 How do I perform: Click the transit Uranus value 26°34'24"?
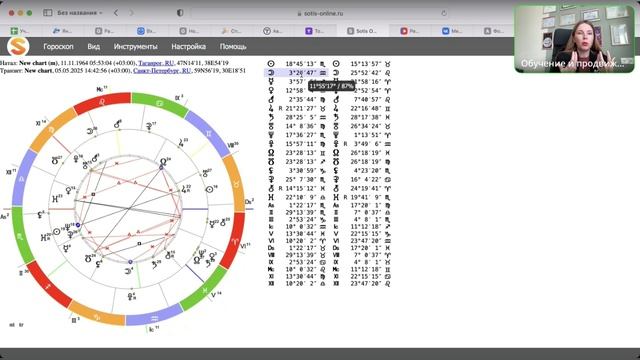tap(366, 126)
